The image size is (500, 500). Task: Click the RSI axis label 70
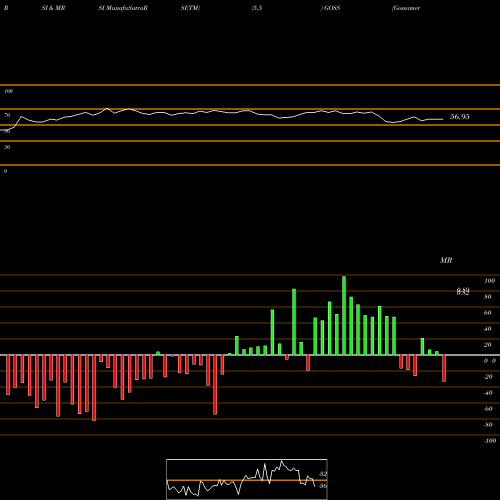(7, 115)
